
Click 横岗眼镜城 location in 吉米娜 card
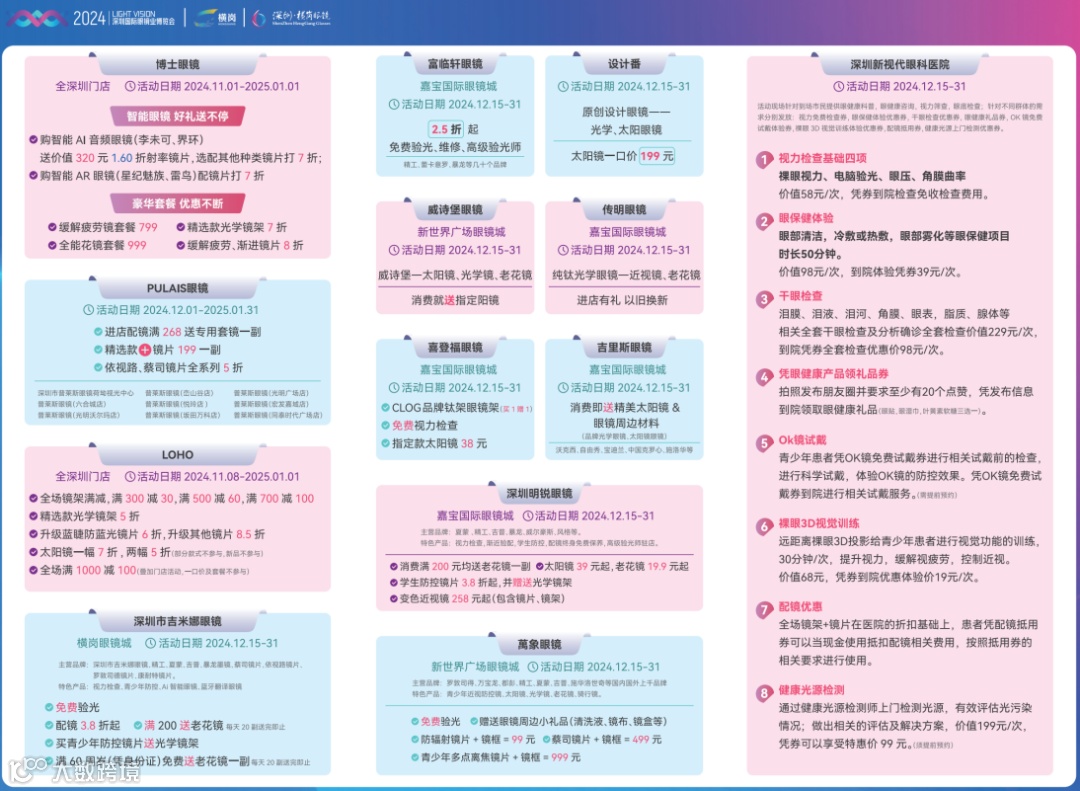click(104, 643)
